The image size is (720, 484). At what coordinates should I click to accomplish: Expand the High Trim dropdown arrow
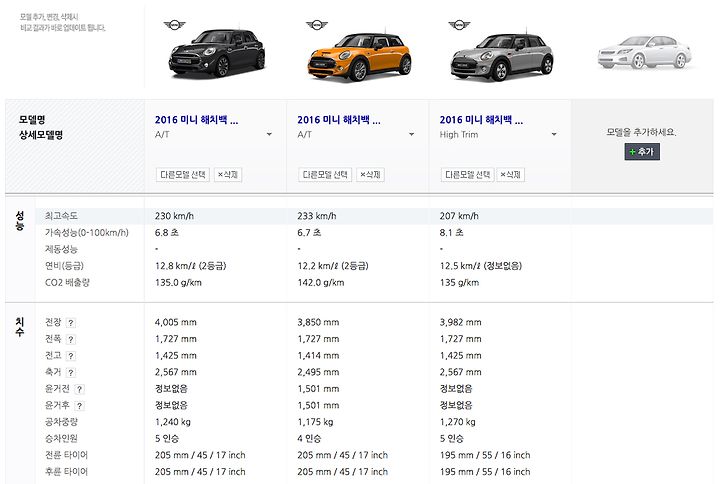coord(554,135)
